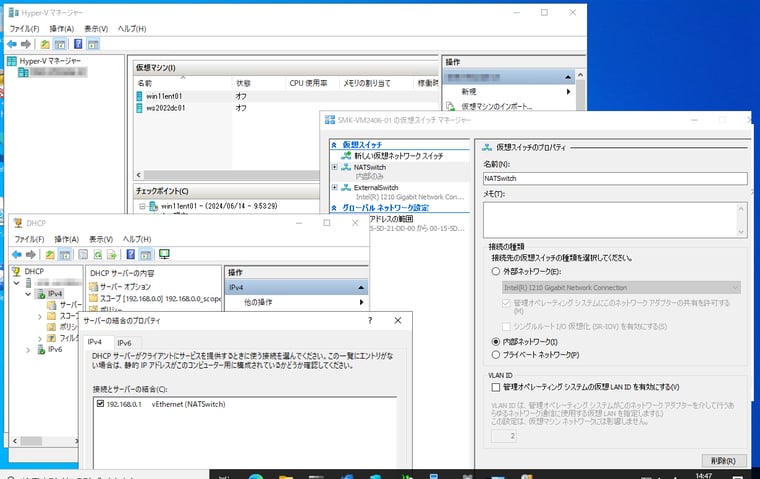Open 他の操作 submenu in DHCP actions
760x479 pixels.
pyautogui.click(x=296, y=302)
